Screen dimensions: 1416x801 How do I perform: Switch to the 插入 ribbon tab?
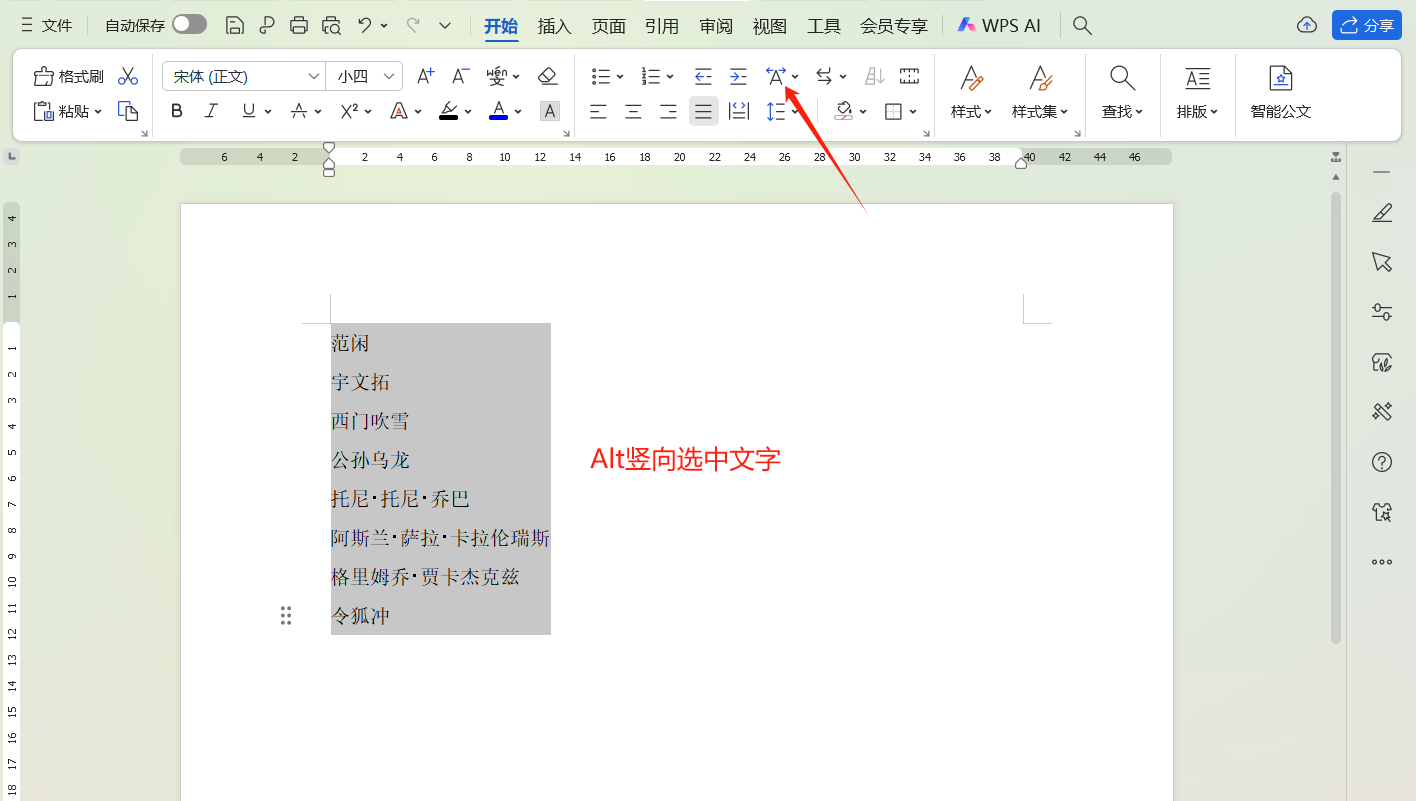click(x=554, y=26)
